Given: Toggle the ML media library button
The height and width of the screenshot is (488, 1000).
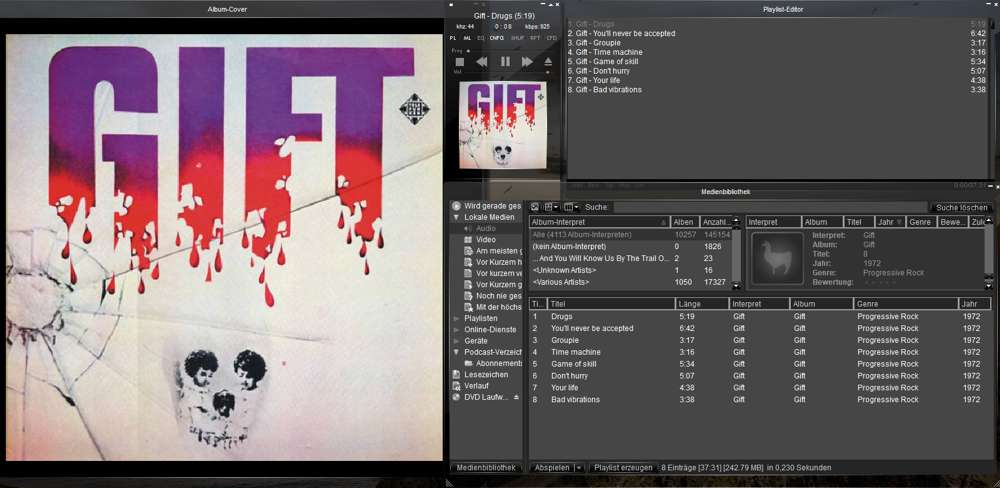Looking at the screenshot, I should coord(467,37).
